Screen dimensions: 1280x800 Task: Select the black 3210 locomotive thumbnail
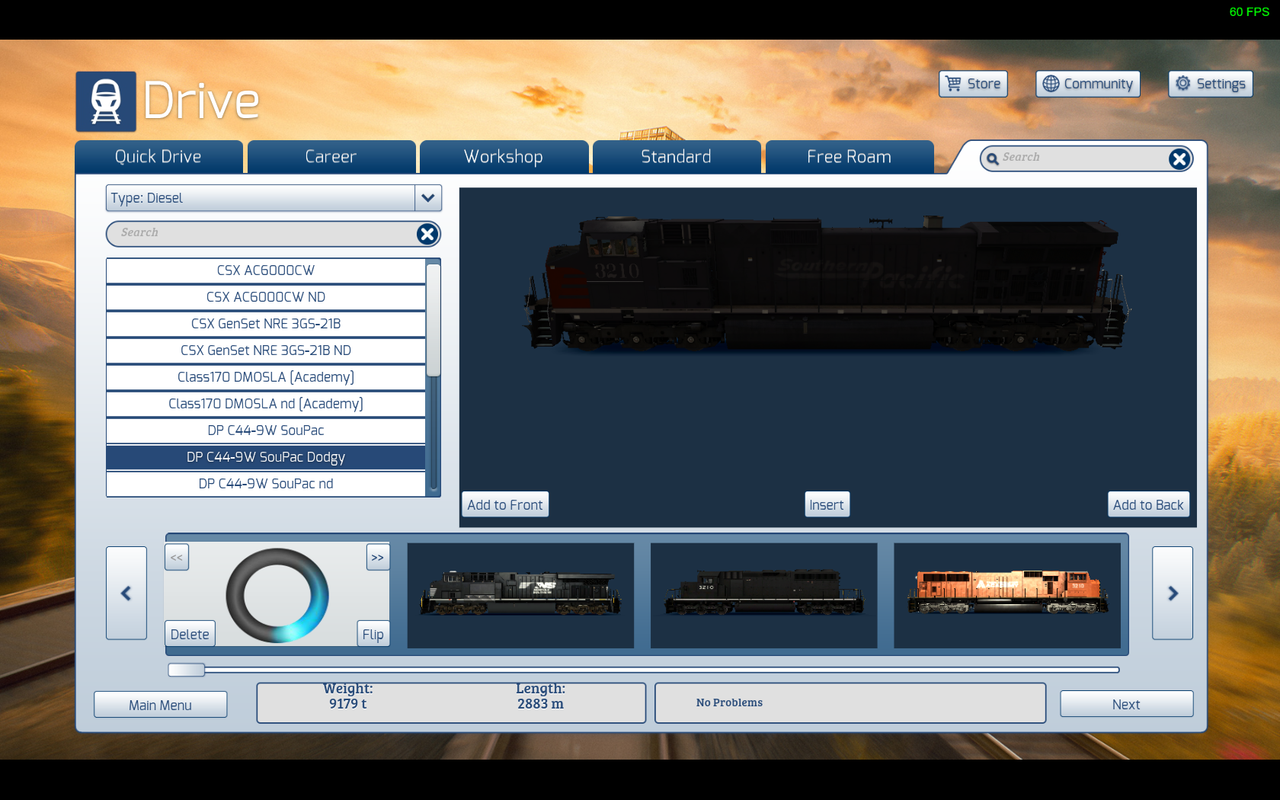pyautogui.click(x=764, y=595)
